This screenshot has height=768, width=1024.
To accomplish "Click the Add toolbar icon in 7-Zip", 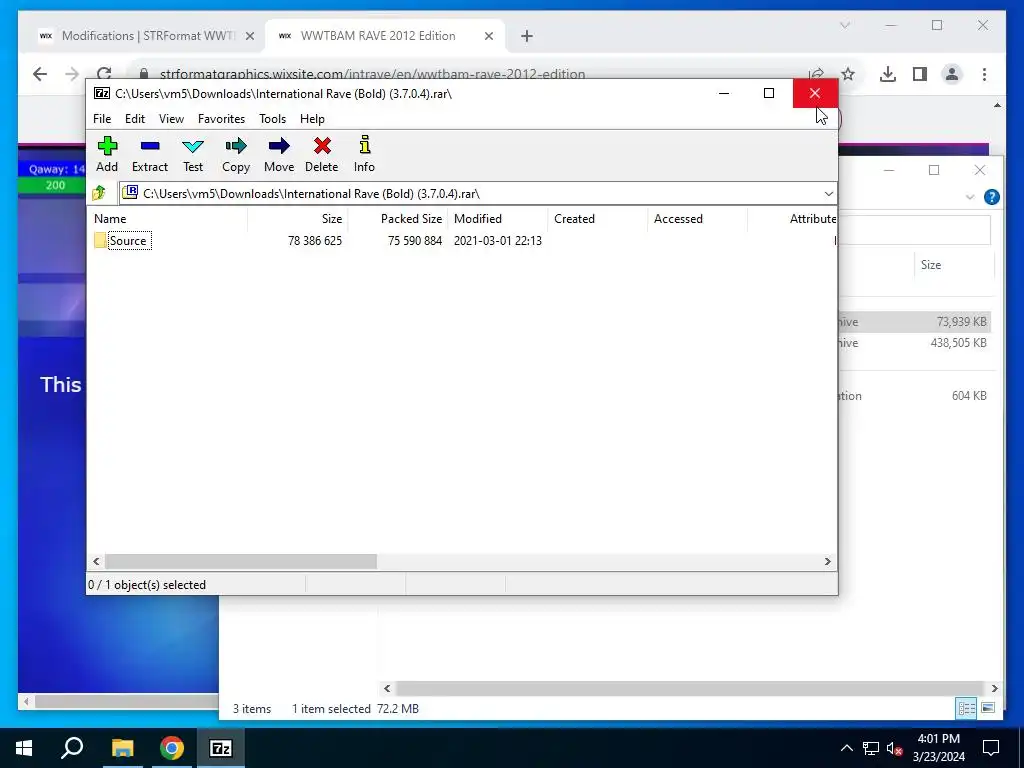I will coord(107,155).
